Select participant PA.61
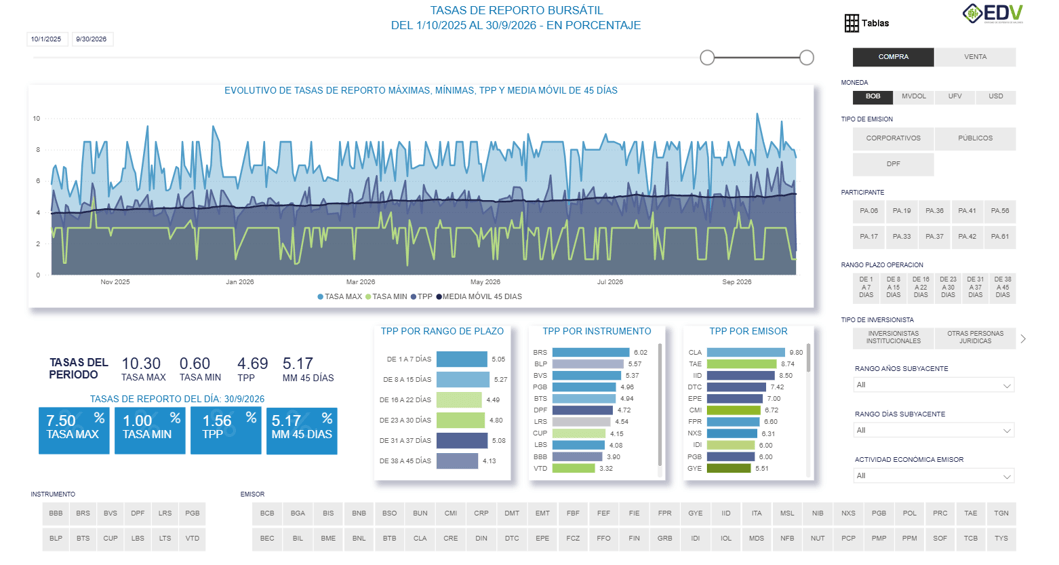 pos(1000,237)
